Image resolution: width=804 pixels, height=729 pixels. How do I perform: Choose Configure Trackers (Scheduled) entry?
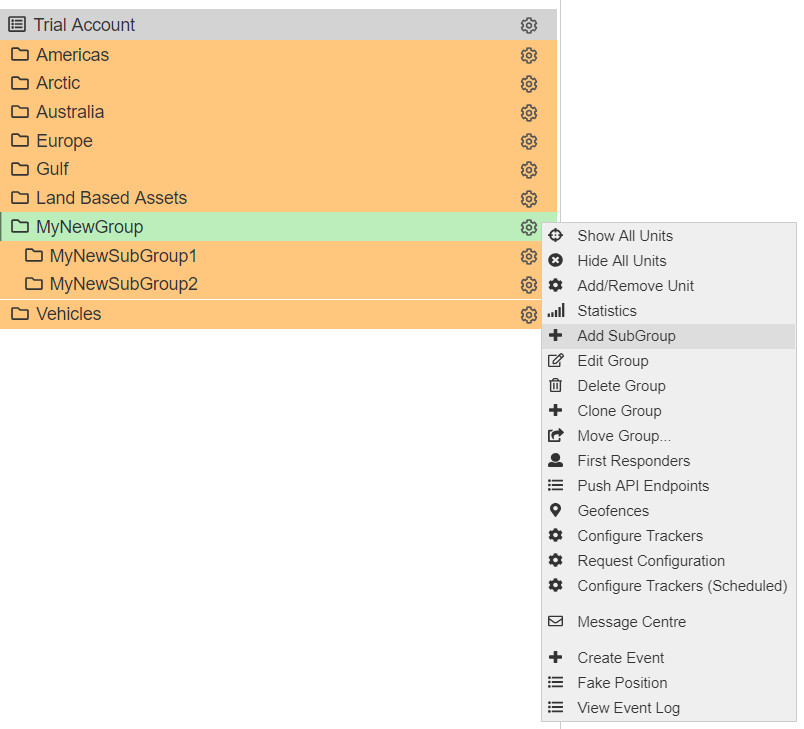click(x=669, y=586)
